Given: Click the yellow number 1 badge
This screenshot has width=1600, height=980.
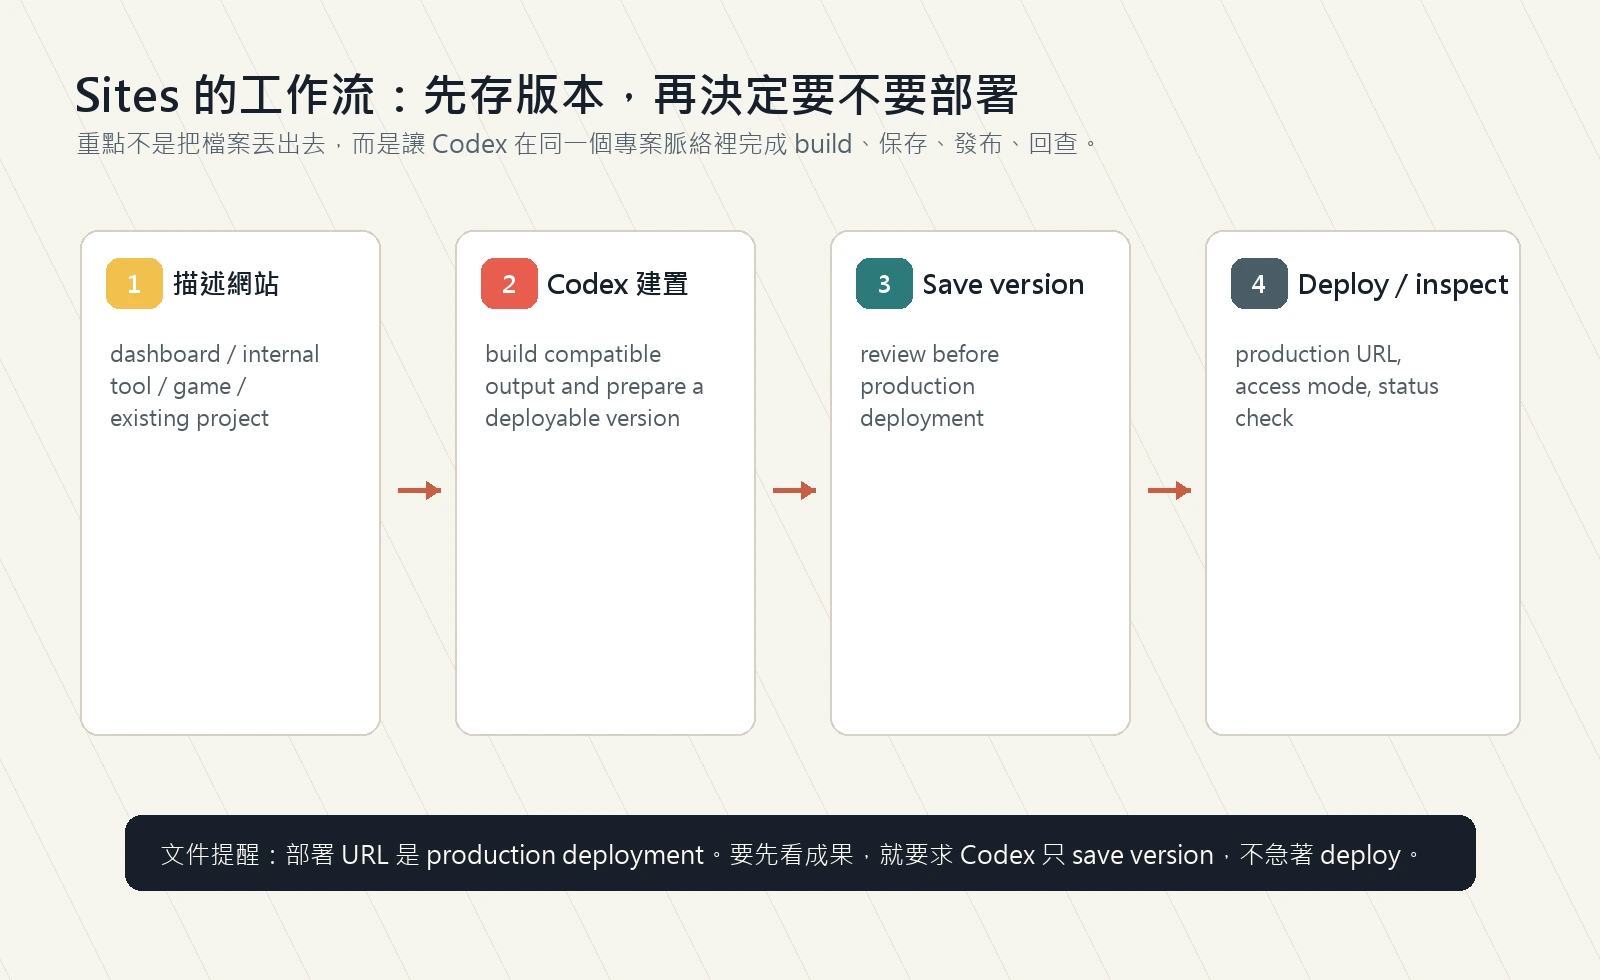Looking at the screenshot, I should [134, 284].
